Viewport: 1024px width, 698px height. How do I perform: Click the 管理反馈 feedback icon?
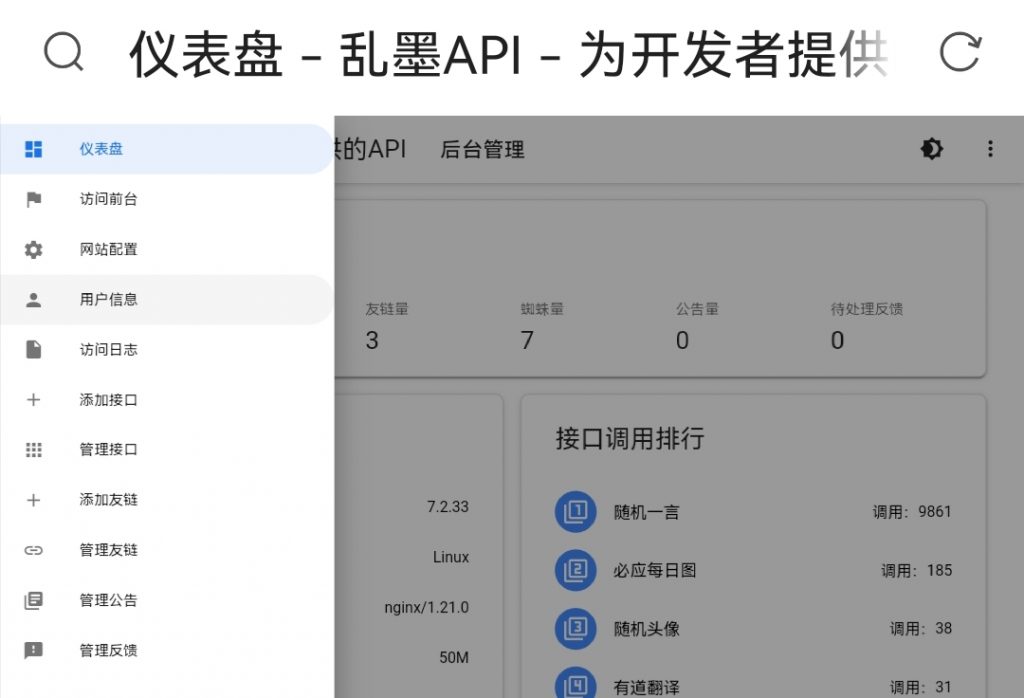pos(33,650)
